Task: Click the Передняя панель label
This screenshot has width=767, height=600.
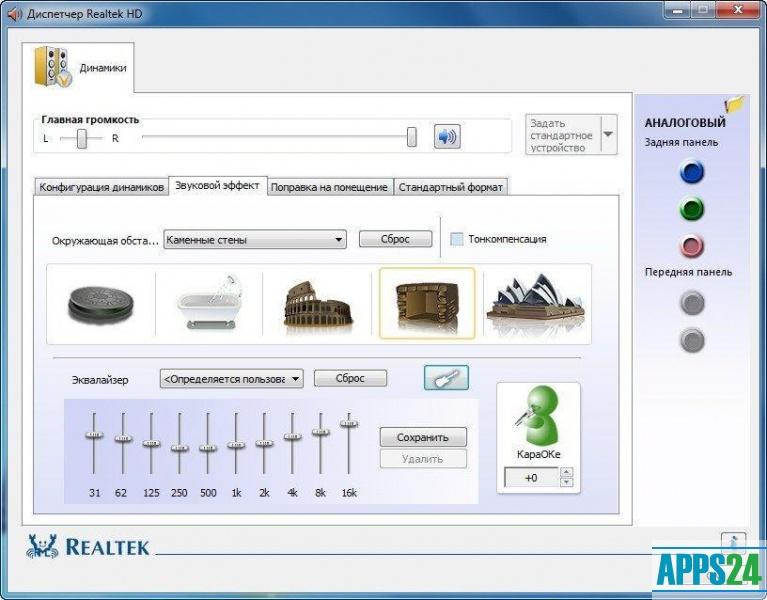Action: pyautogui.click(x=688, y=272)
